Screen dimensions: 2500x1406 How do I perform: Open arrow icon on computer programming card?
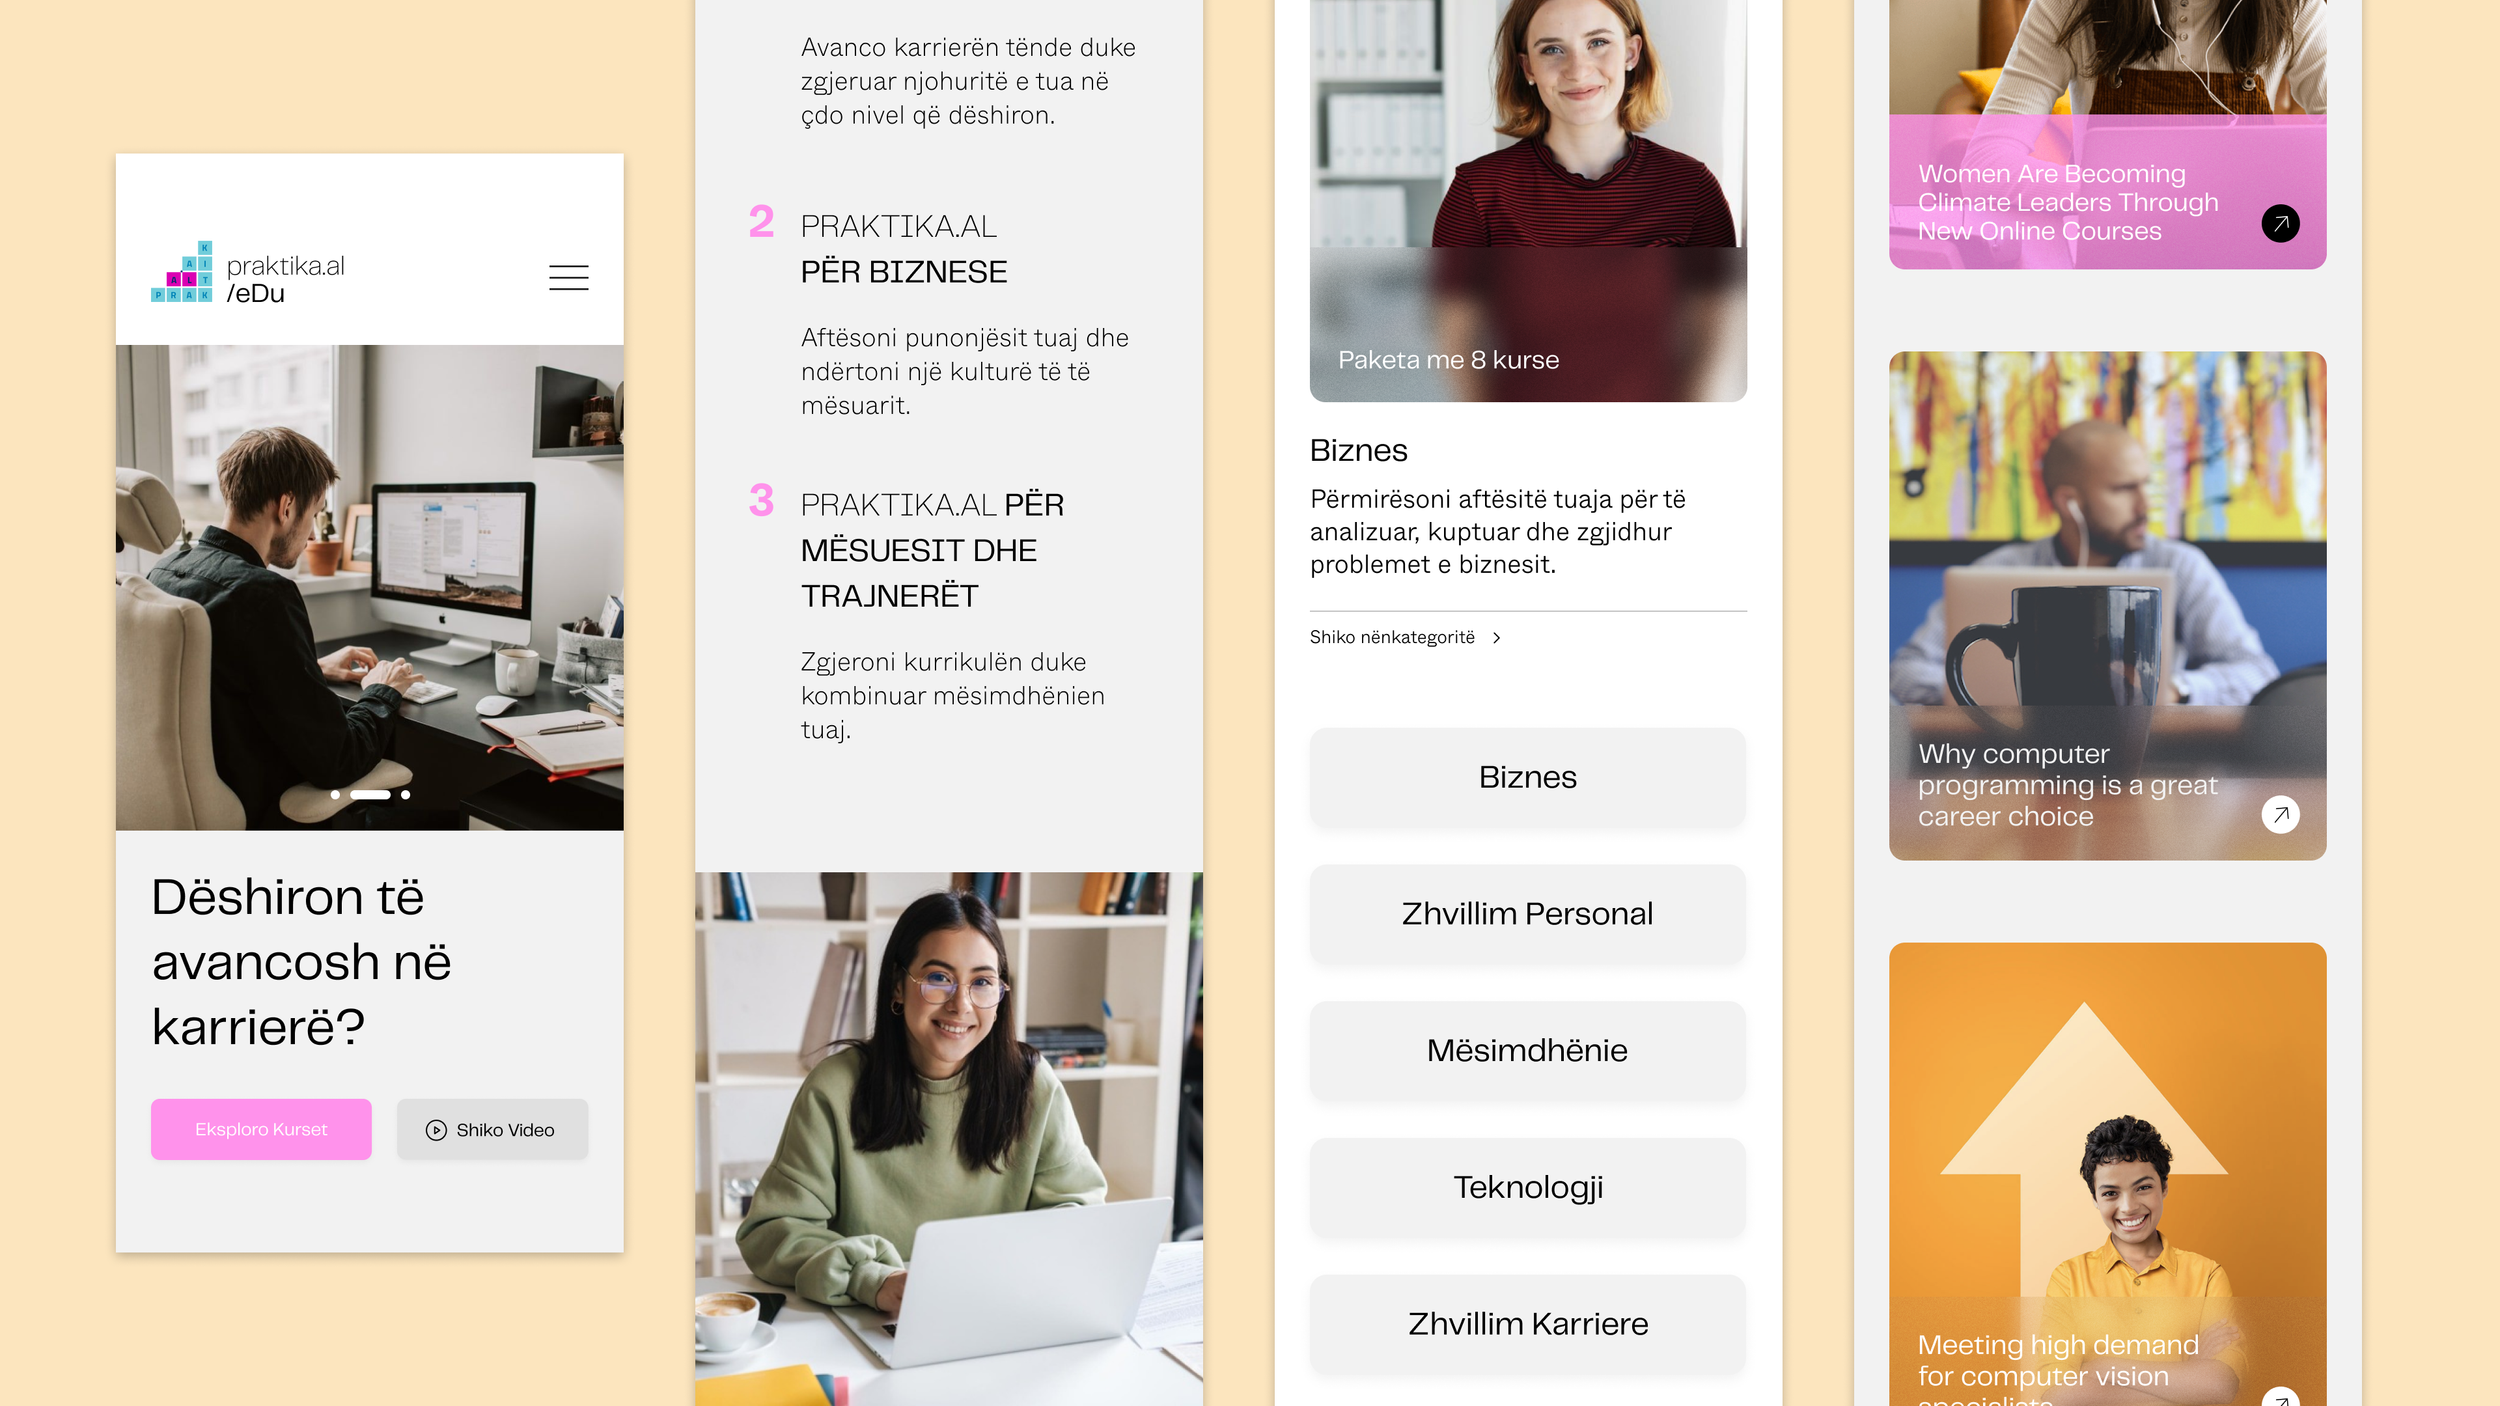click(2280, 814)
